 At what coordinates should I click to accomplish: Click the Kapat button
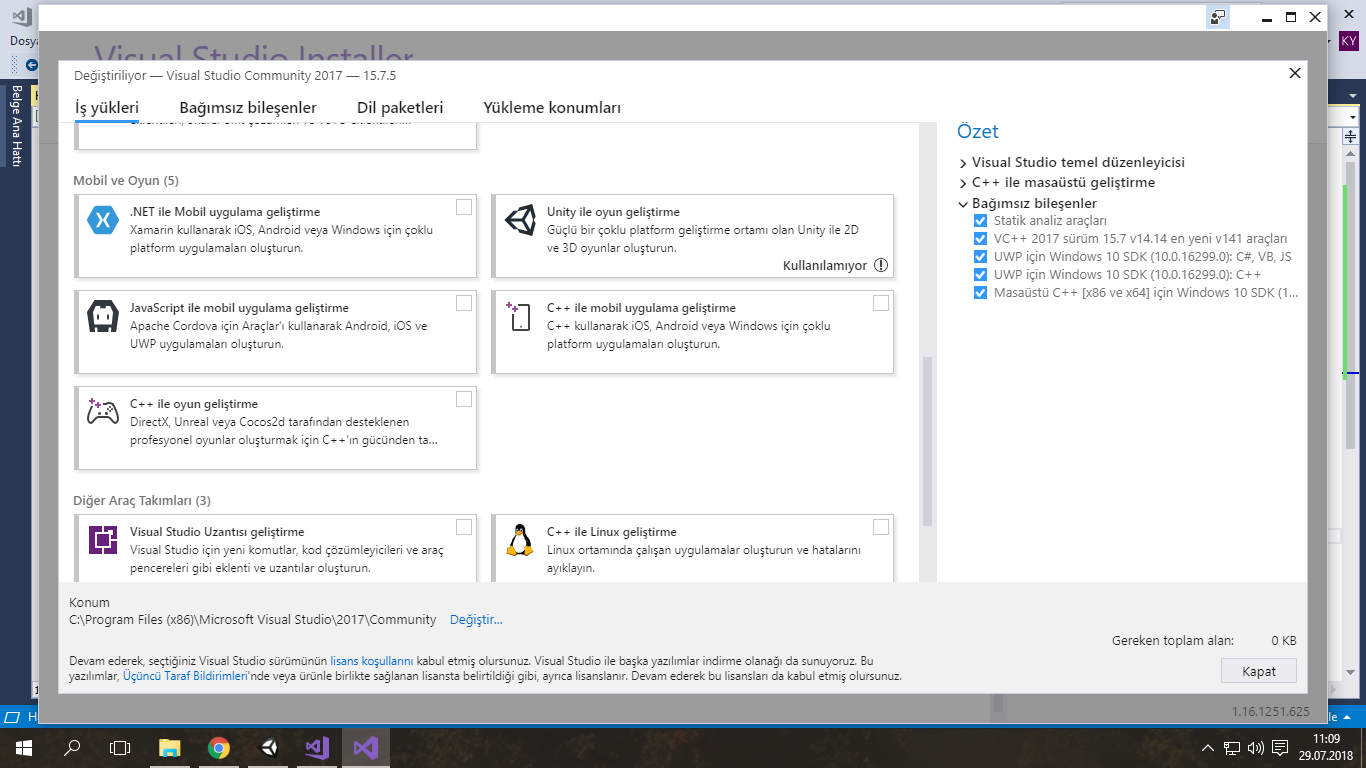(1259, 671)
